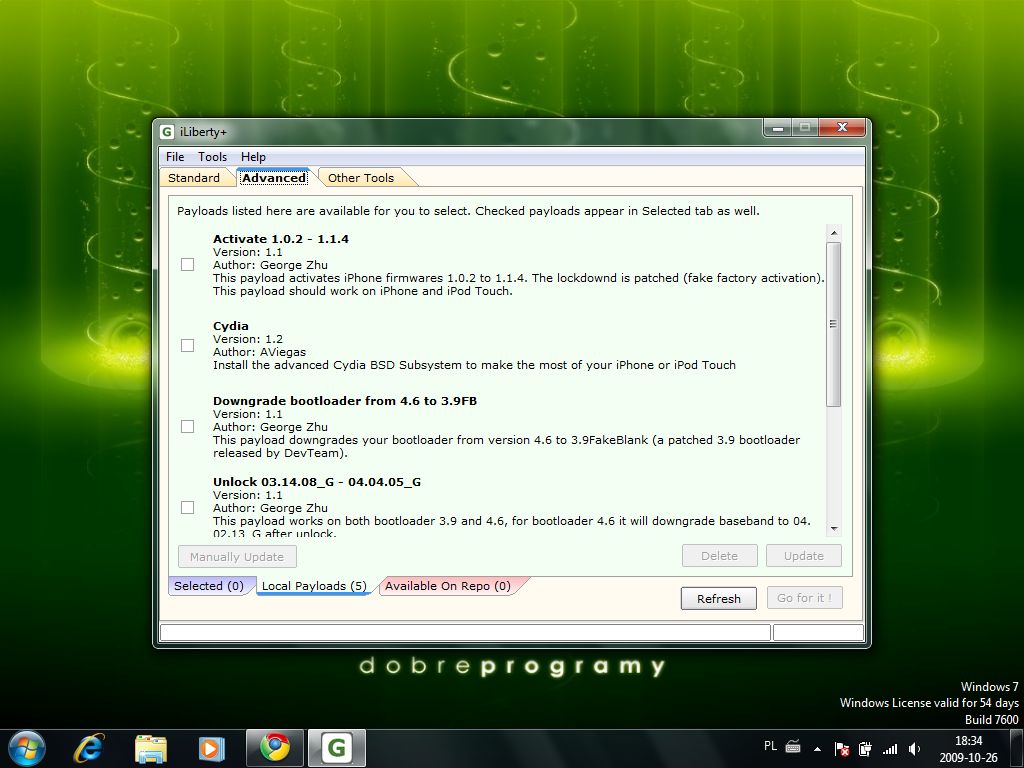Viewport: 1024px width, 768px height.
Task: Click the Refresh button
Action: pyautogui.click(x=718, y=598)
